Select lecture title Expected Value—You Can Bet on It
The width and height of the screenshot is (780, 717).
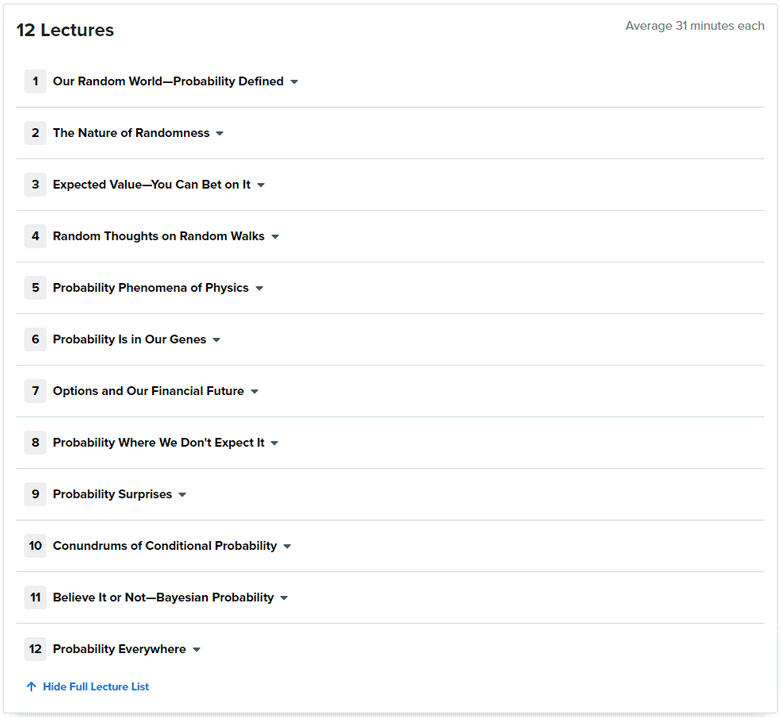point(152,185)
